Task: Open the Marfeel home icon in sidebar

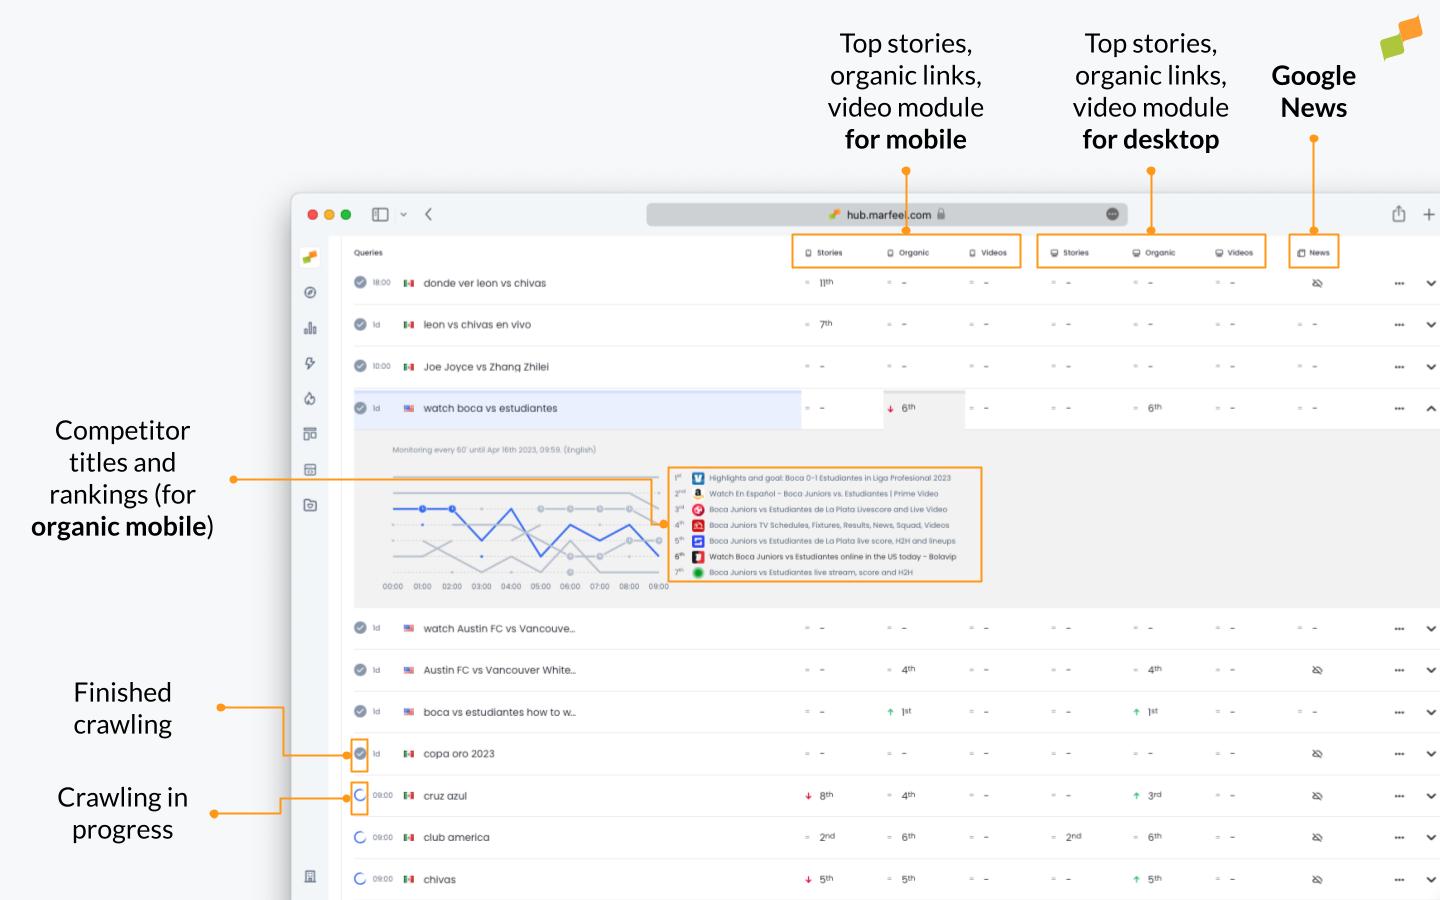Action: [x=310, y=256]
